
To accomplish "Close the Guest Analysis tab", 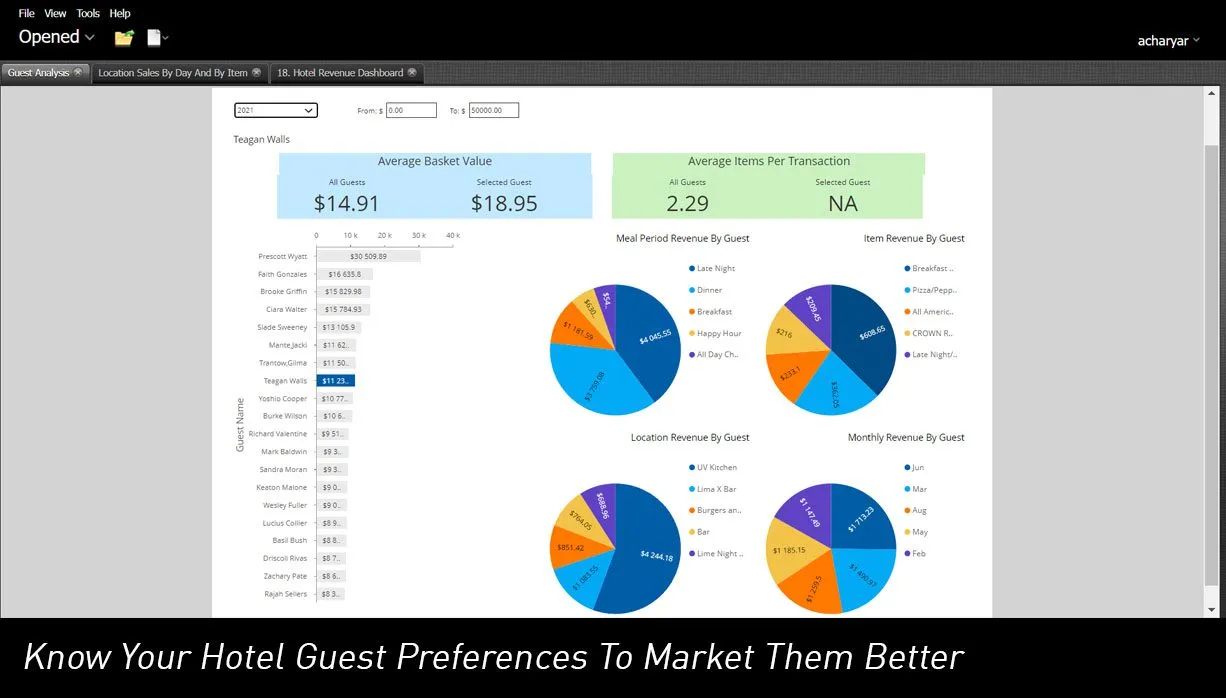I will point(78,72).
